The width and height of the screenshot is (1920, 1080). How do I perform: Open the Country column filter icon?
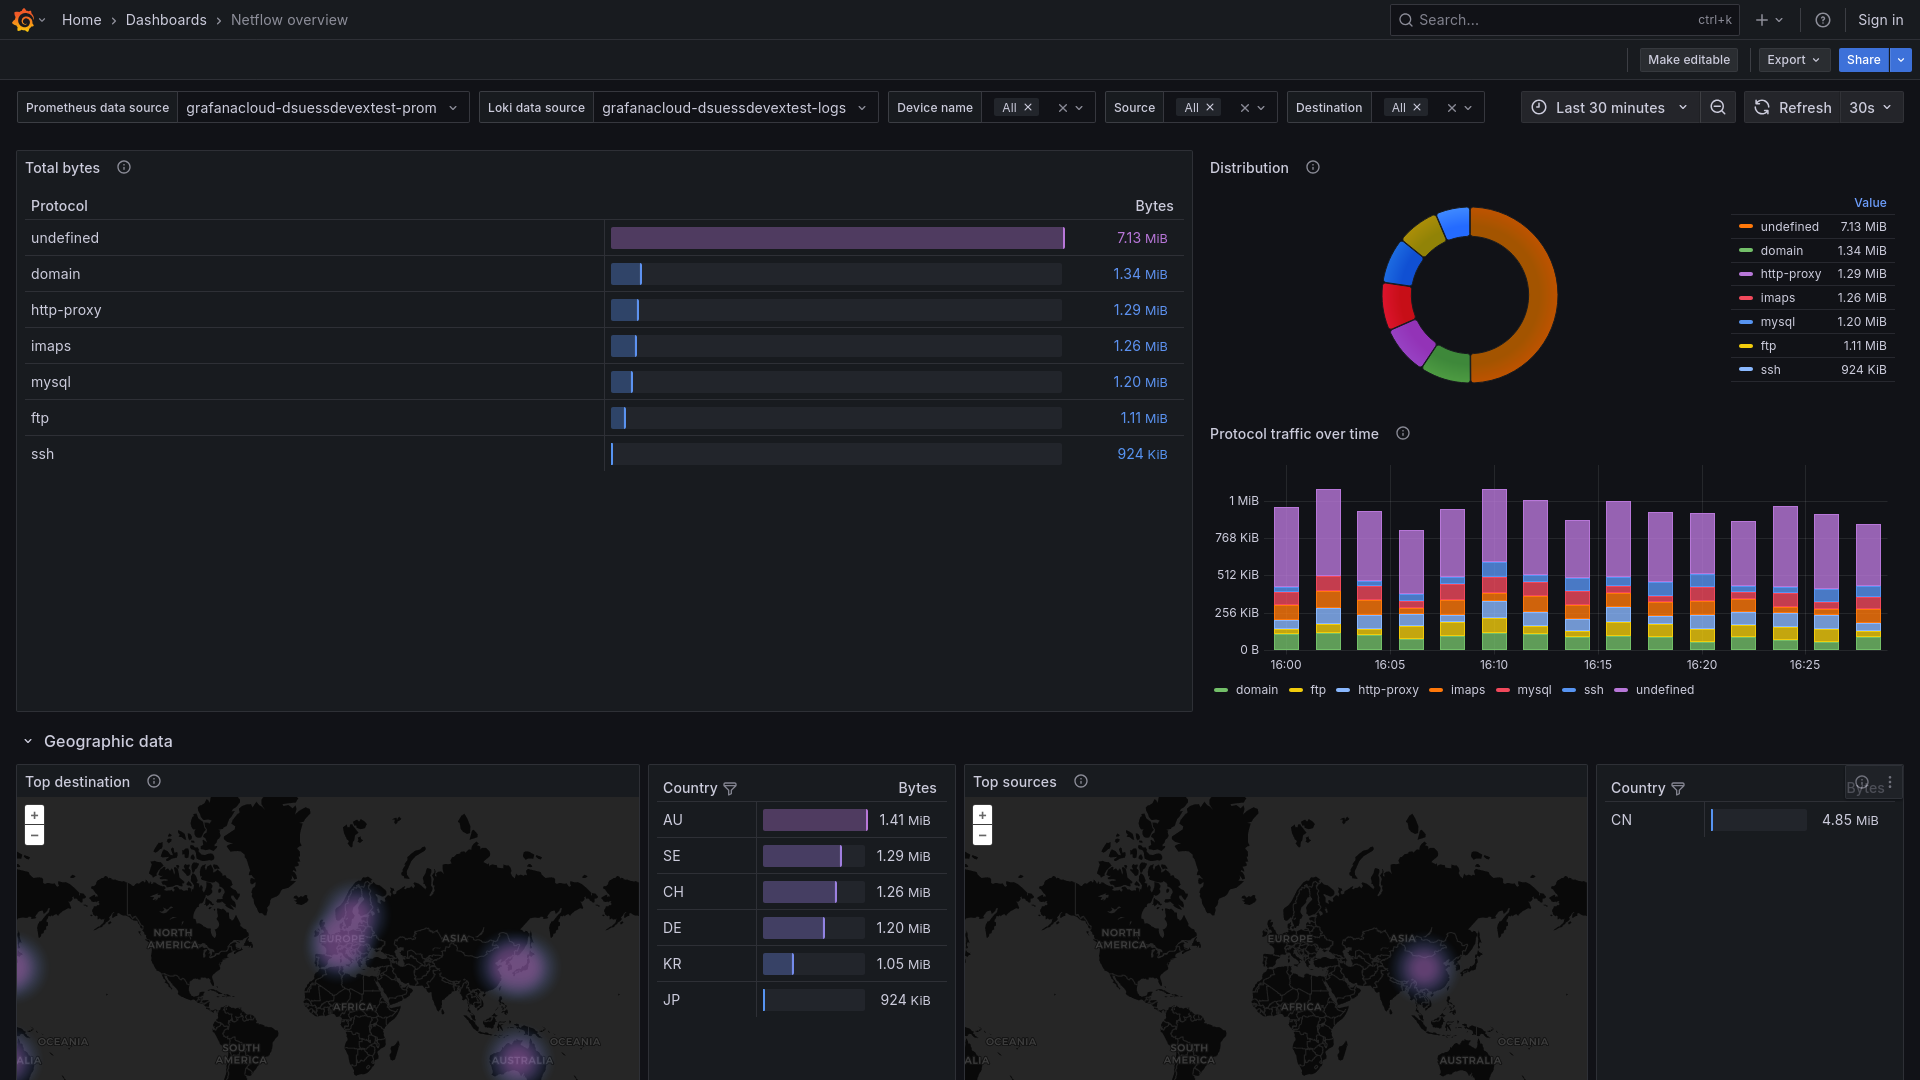coord(732,788)
